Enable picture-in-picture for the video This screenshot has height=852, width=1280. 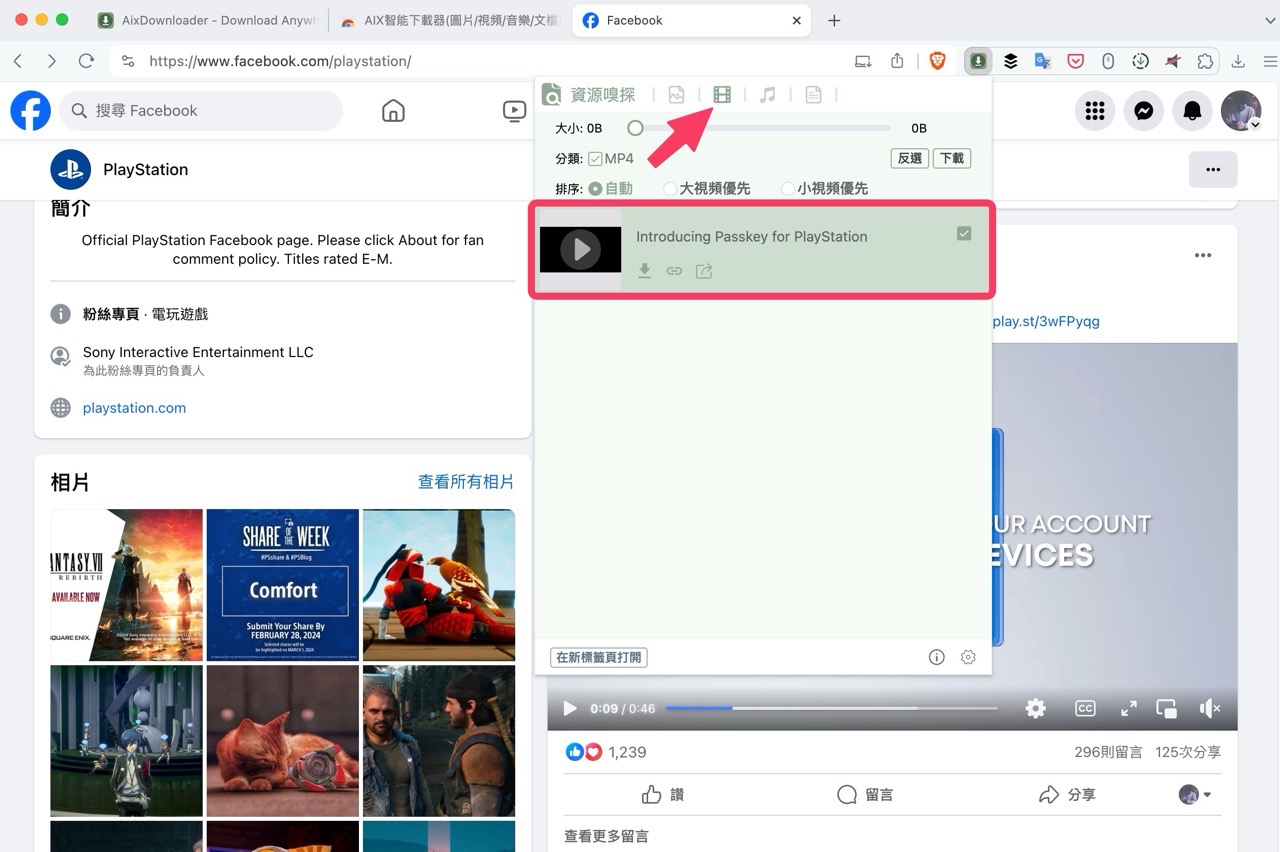[x=1167, y=708]
